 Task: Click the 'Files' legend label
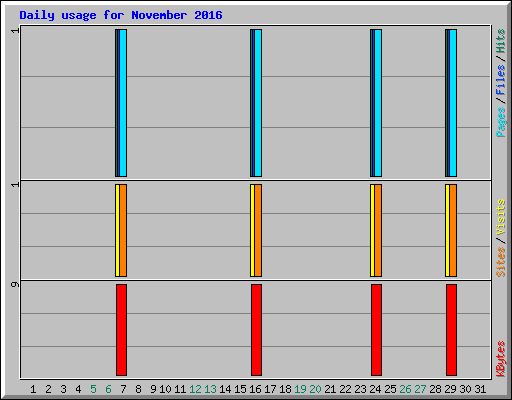pos(501,80)
